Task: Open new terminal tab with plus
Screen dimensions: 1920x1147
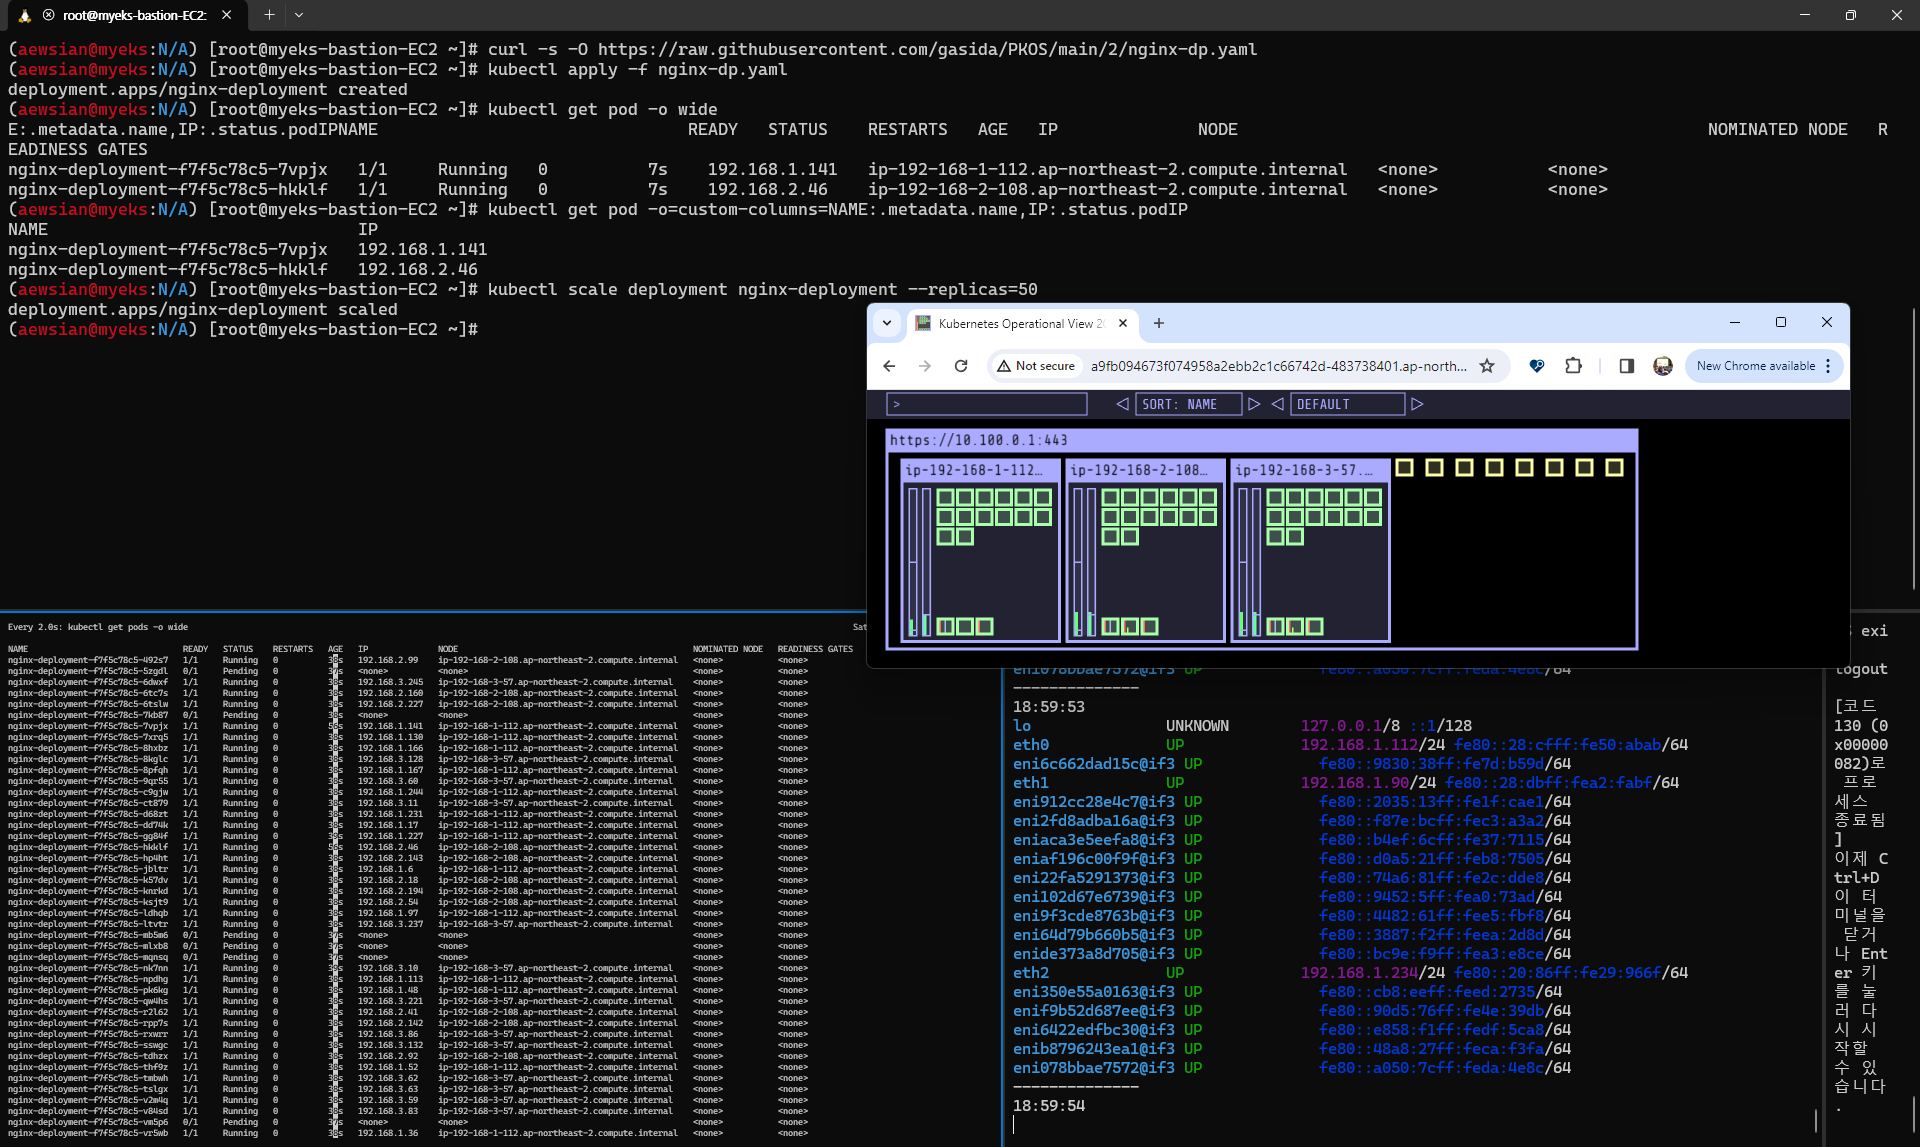Action: coord(269,15)
